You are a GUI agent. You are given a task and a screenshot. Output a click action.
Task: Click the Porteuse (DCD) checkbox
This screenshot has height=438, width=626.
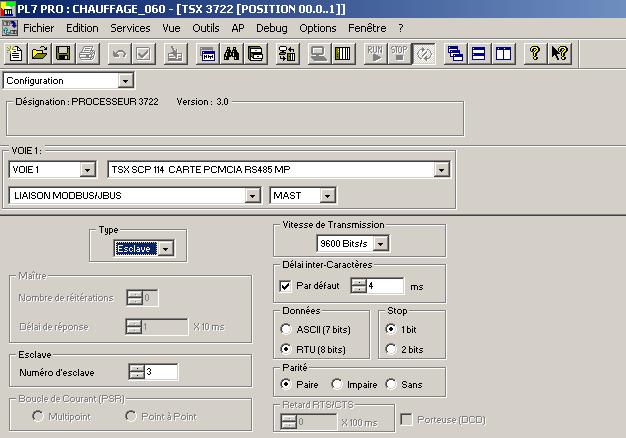(406, 420)
